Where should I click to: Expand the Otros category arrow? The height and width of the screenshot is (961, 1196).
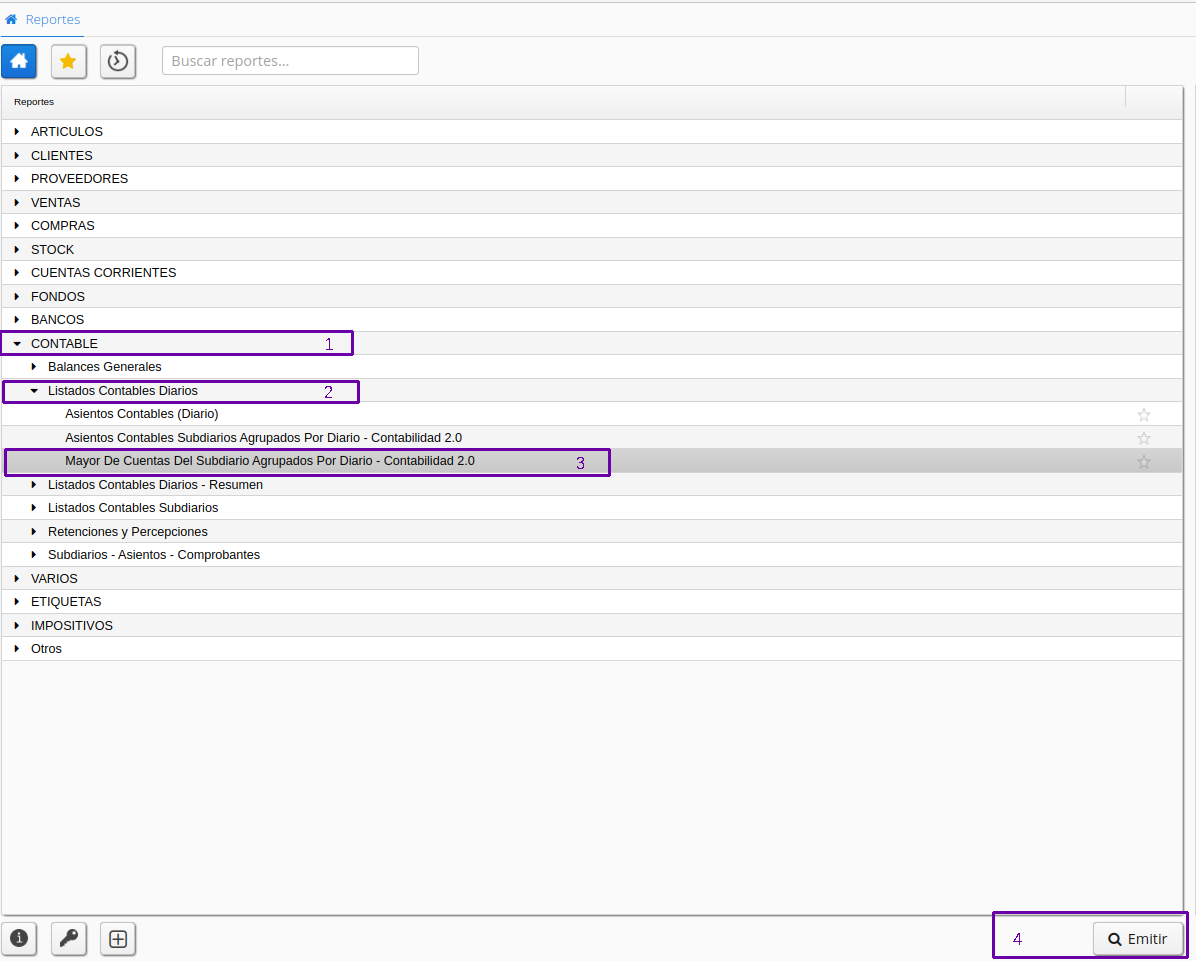click(17, 648)
